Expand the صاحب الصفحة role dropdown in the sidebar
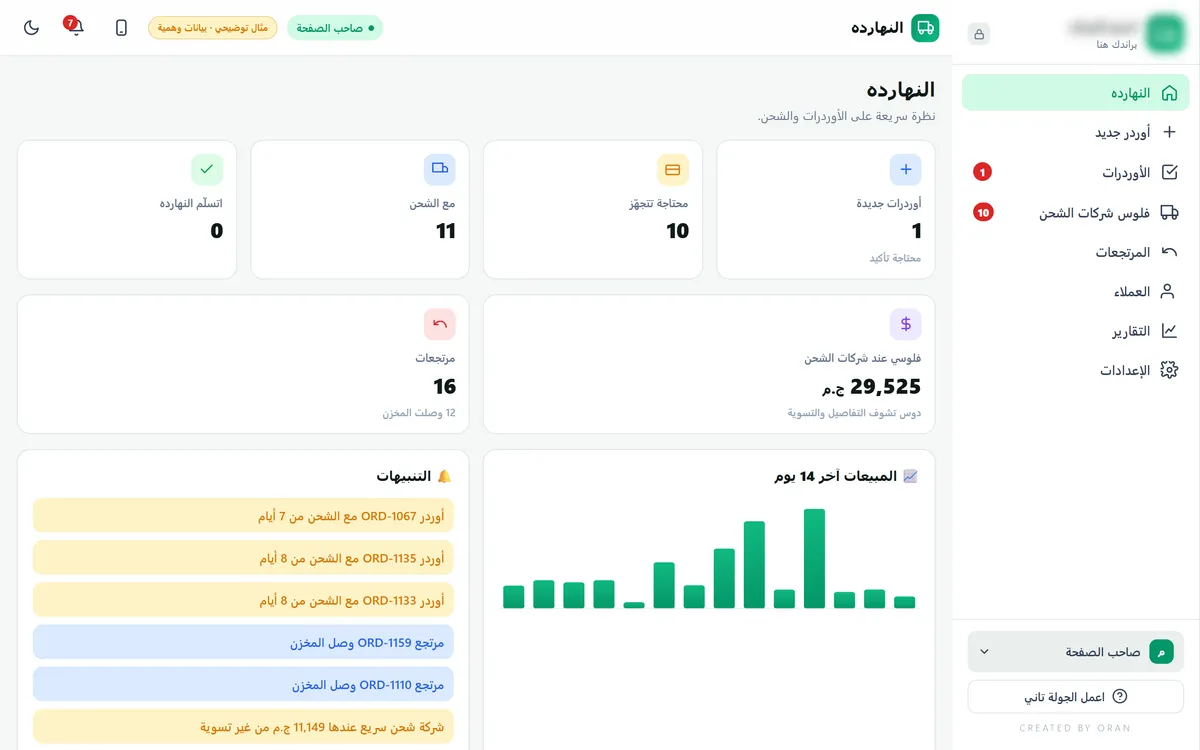This screenshot has width=1200, height=750. tap(1076, 651)
